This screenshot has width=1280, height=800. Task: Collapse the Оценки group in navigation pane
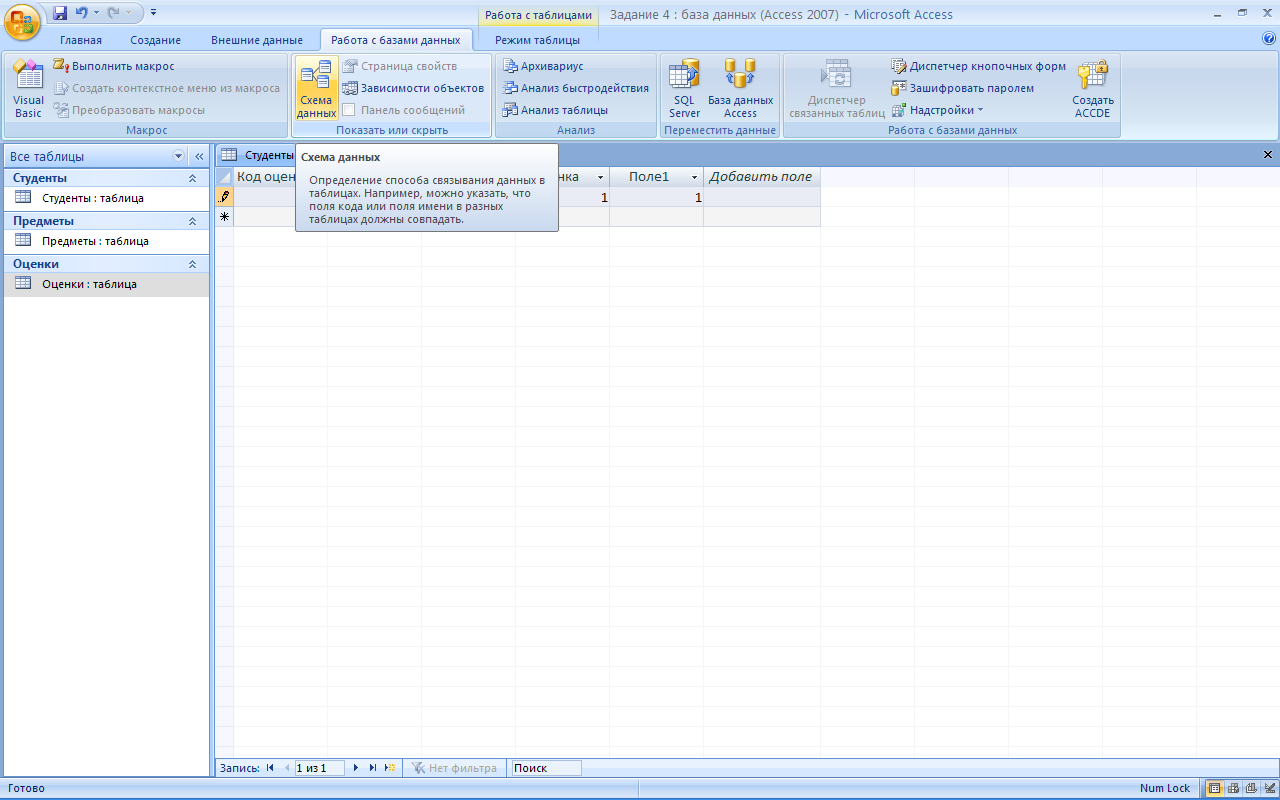(192, 264)
